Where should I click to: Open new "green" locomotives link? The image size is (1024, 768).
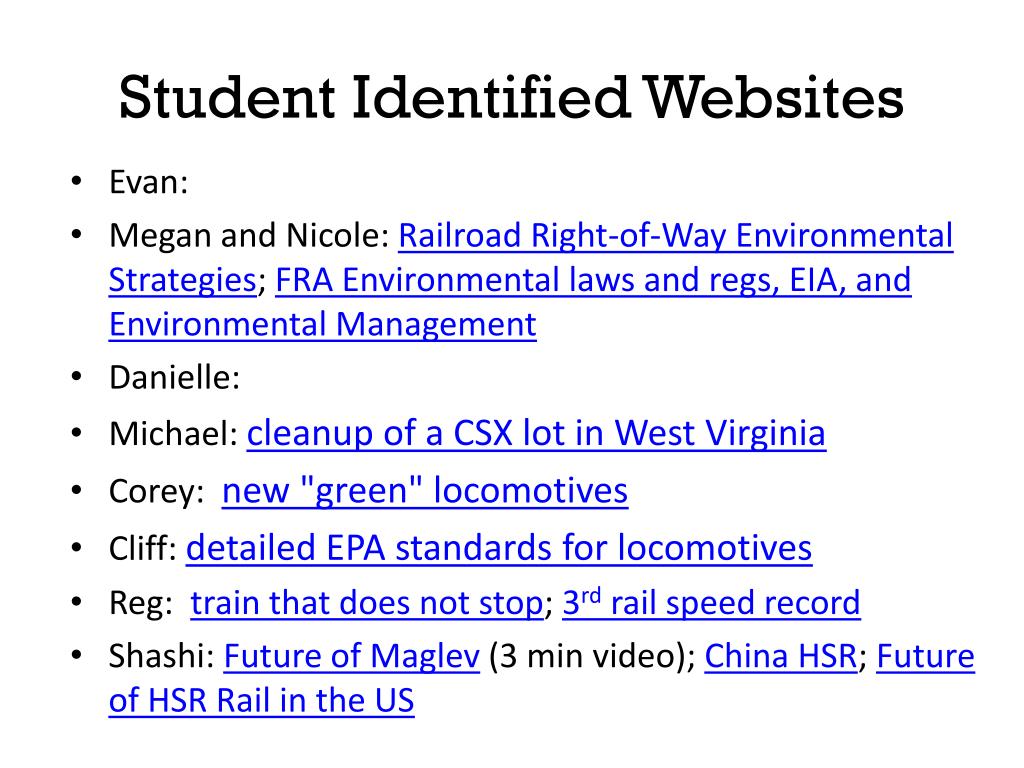425,490
